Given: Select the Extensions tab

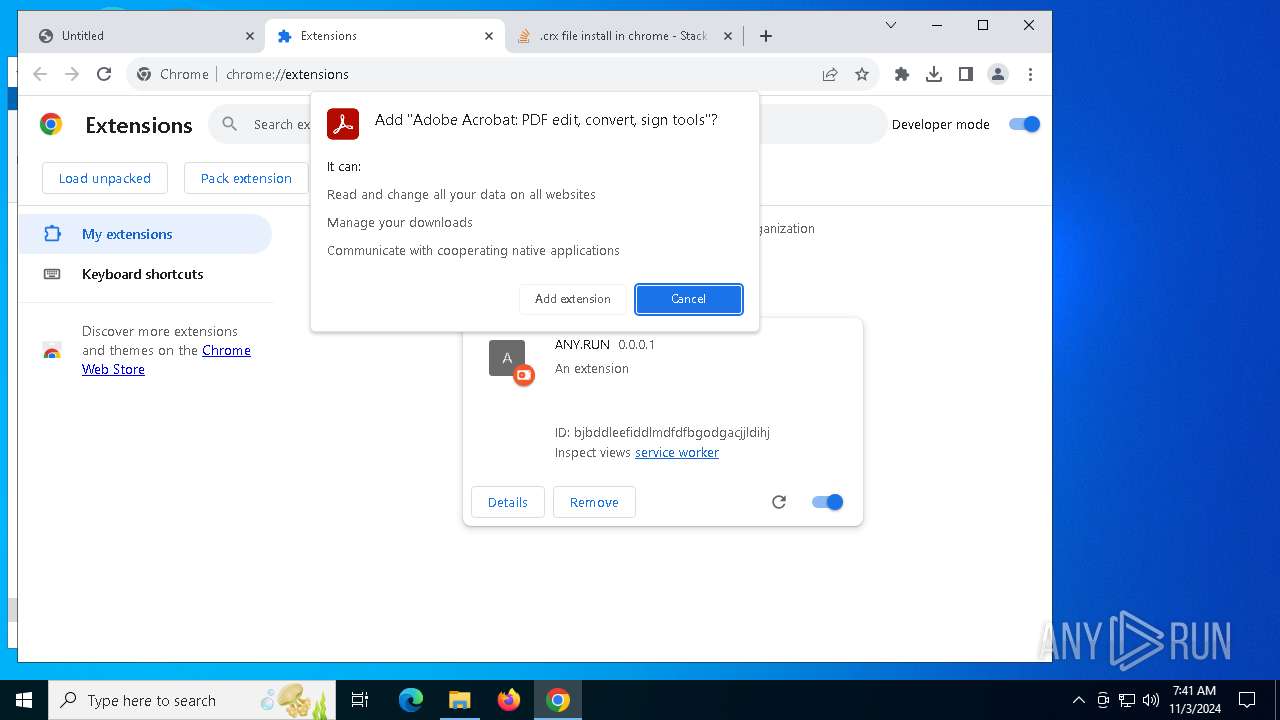Looking at the screenshot, I should [385, 36].
